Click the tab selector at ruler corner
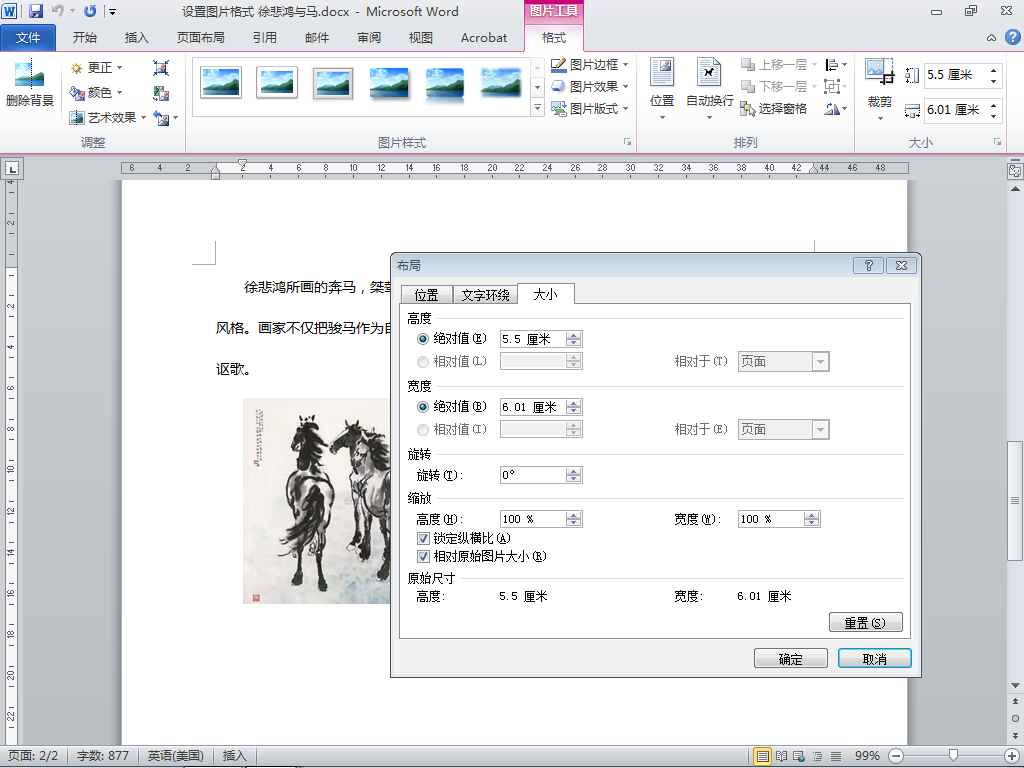Image resolution: width=1024 pixels, height=768 pixels. point(11,168)
